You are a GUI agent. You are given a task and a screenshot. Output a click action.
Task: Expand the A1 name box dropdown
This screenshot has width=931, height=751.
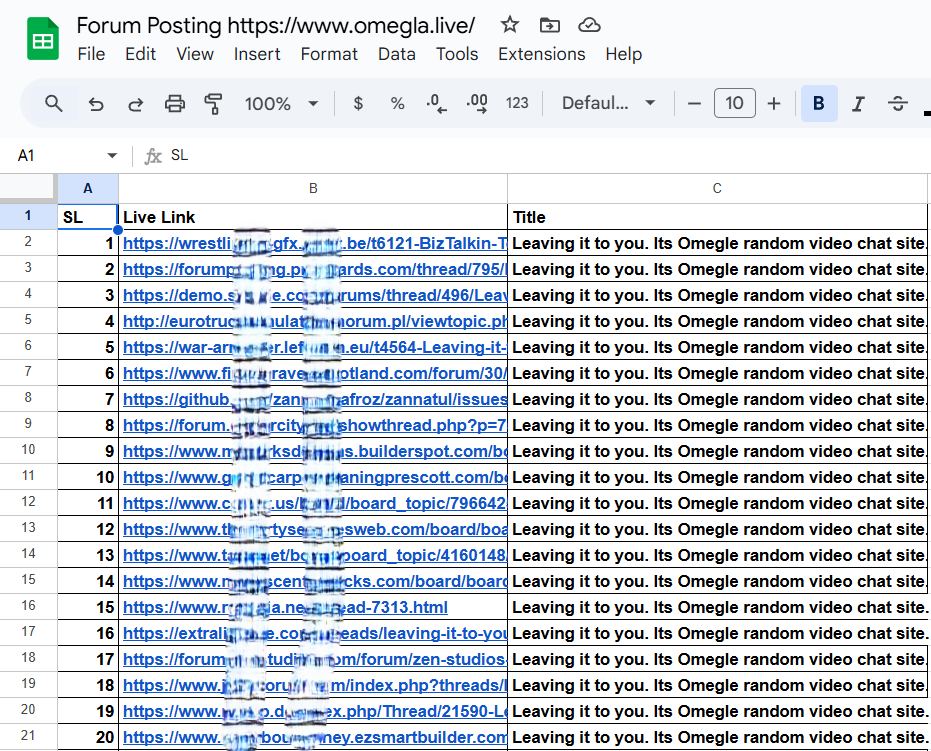pyautogui.click(x=112, y=155)
